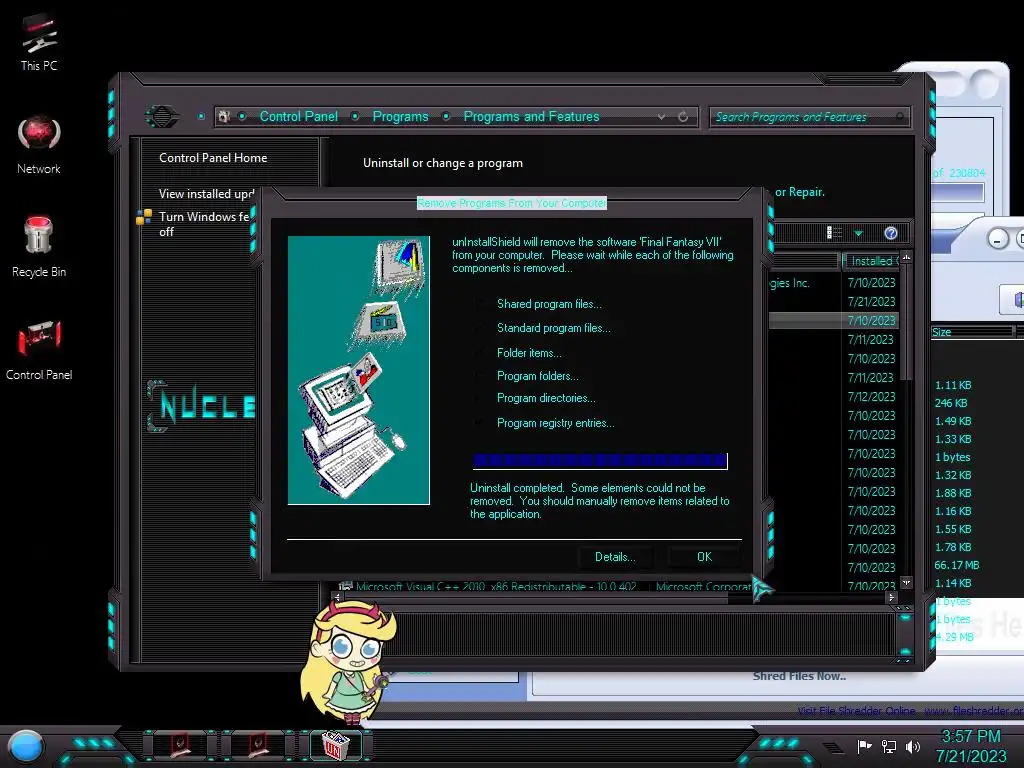Image resolution: width=1024 pixels, height=768 pixels.
Task: Open the taskbar clock showing 3:57 PM
Action: pyautogui.click(x=971, y=746)
